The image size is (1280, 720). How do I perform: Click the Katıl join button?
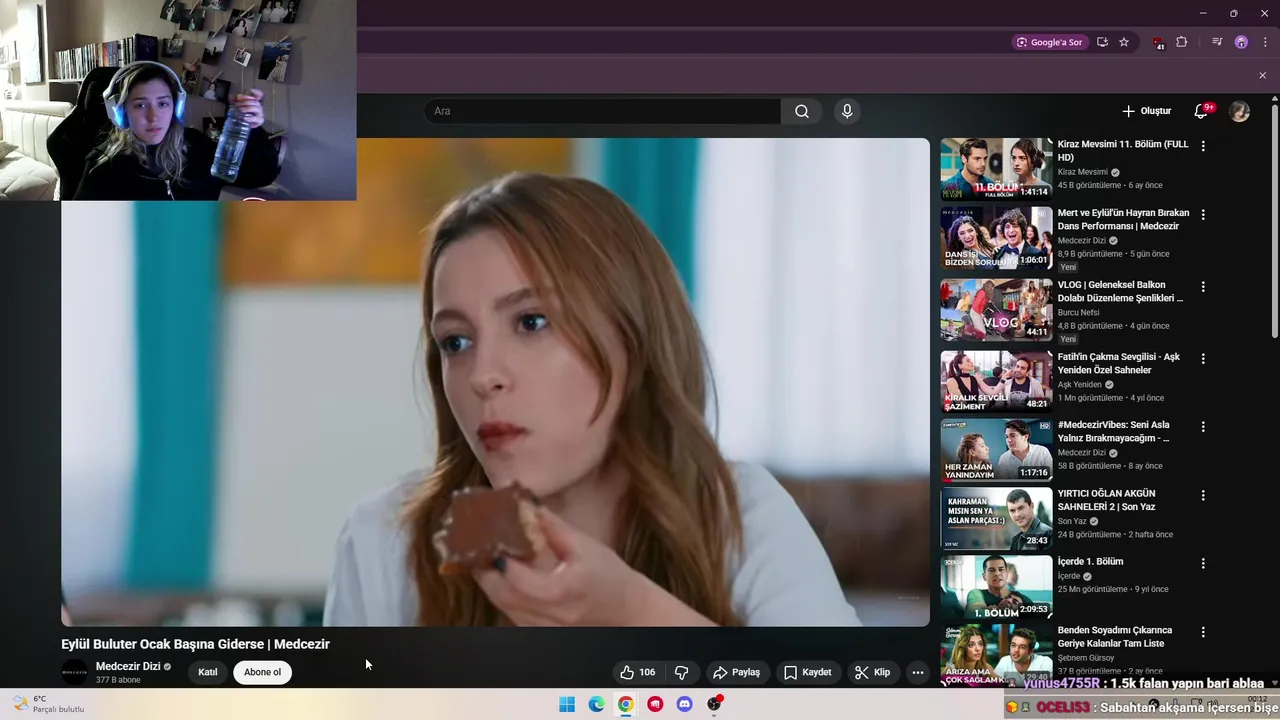click(x=208, y=672)
